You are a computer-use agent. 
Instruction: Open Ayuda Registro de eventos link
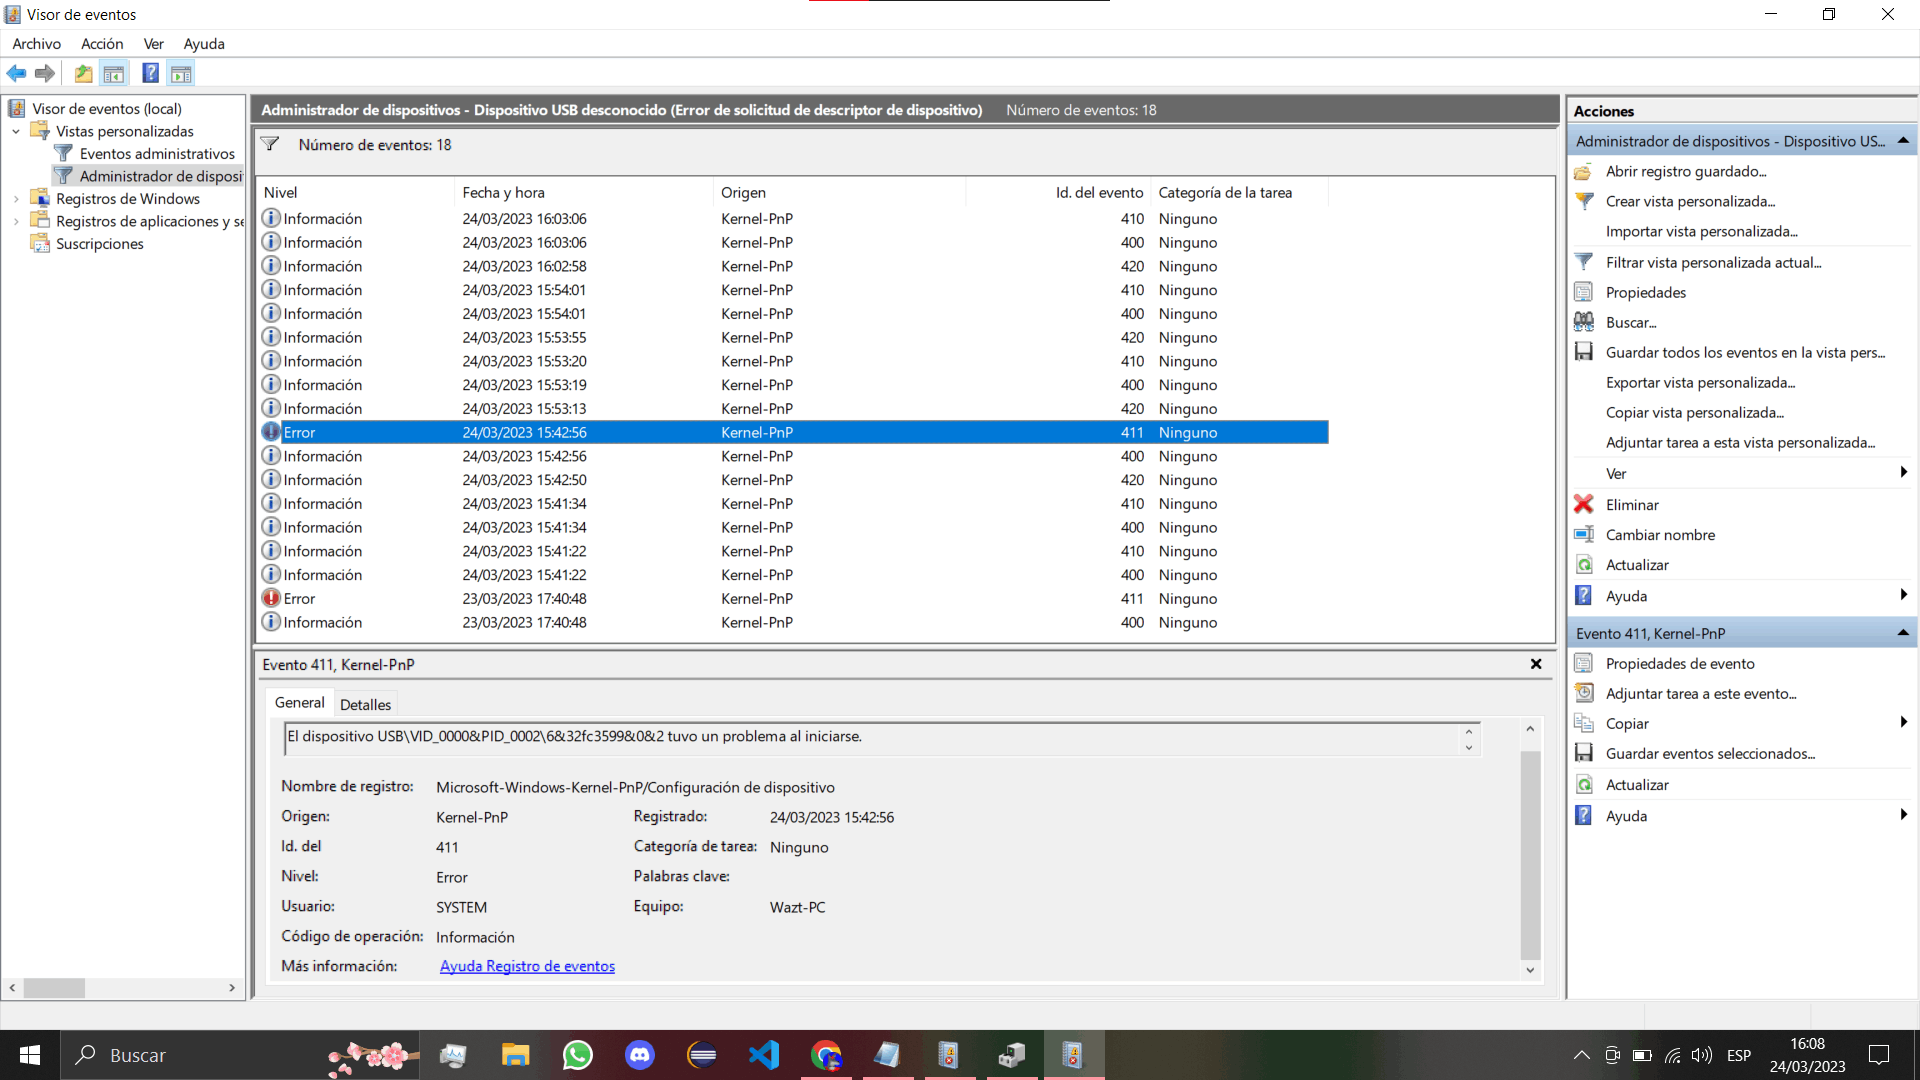[527, 966]
